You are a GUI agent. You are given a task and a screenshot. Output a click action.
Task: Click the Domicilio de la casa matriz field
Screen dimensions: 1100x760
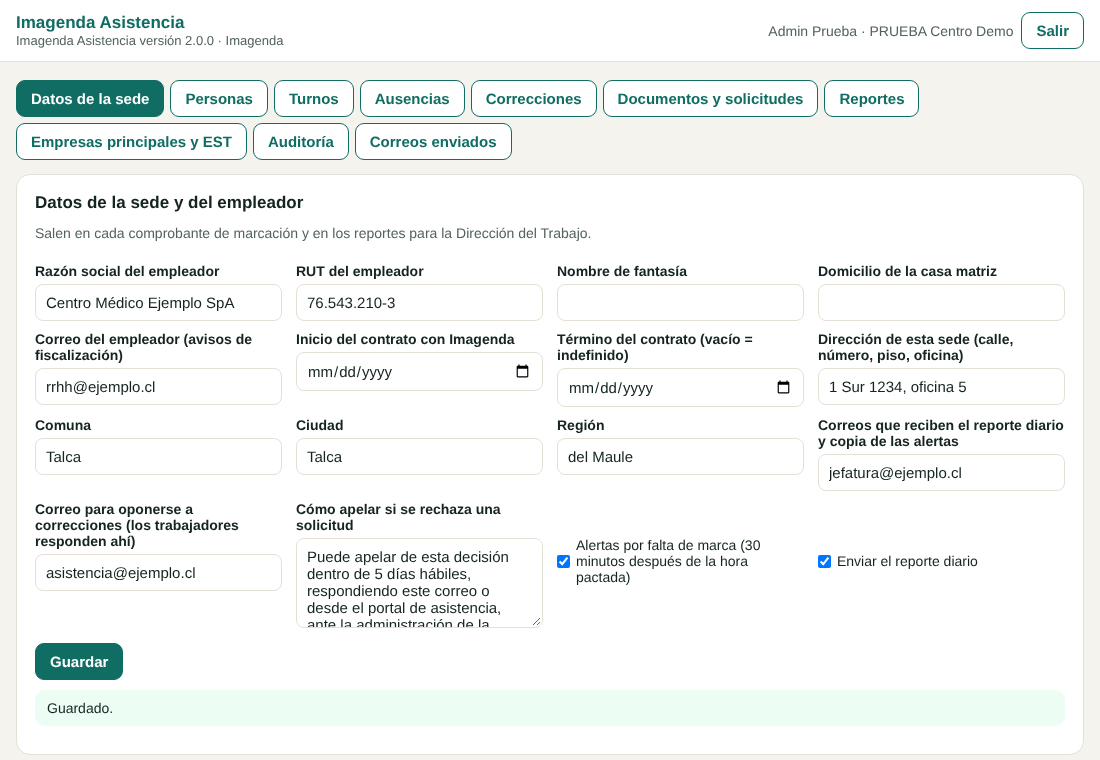941,302
